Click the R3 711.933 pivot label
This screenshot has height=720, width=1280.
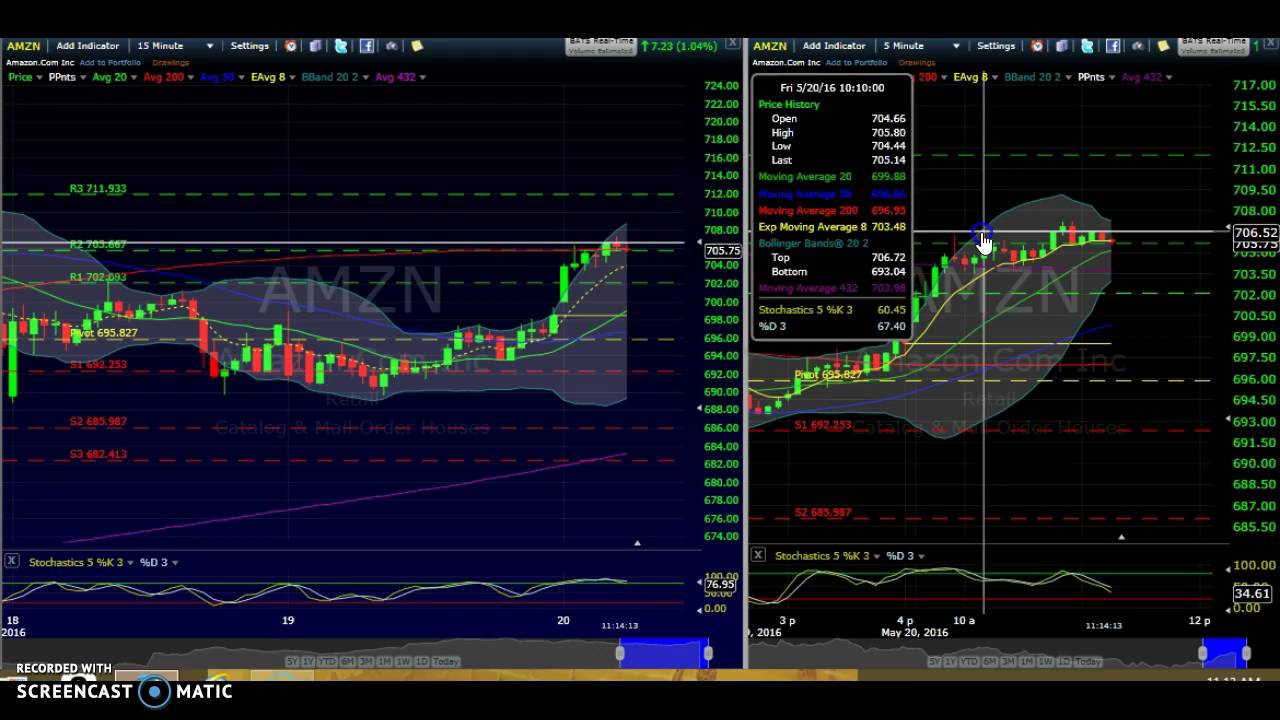98,189
